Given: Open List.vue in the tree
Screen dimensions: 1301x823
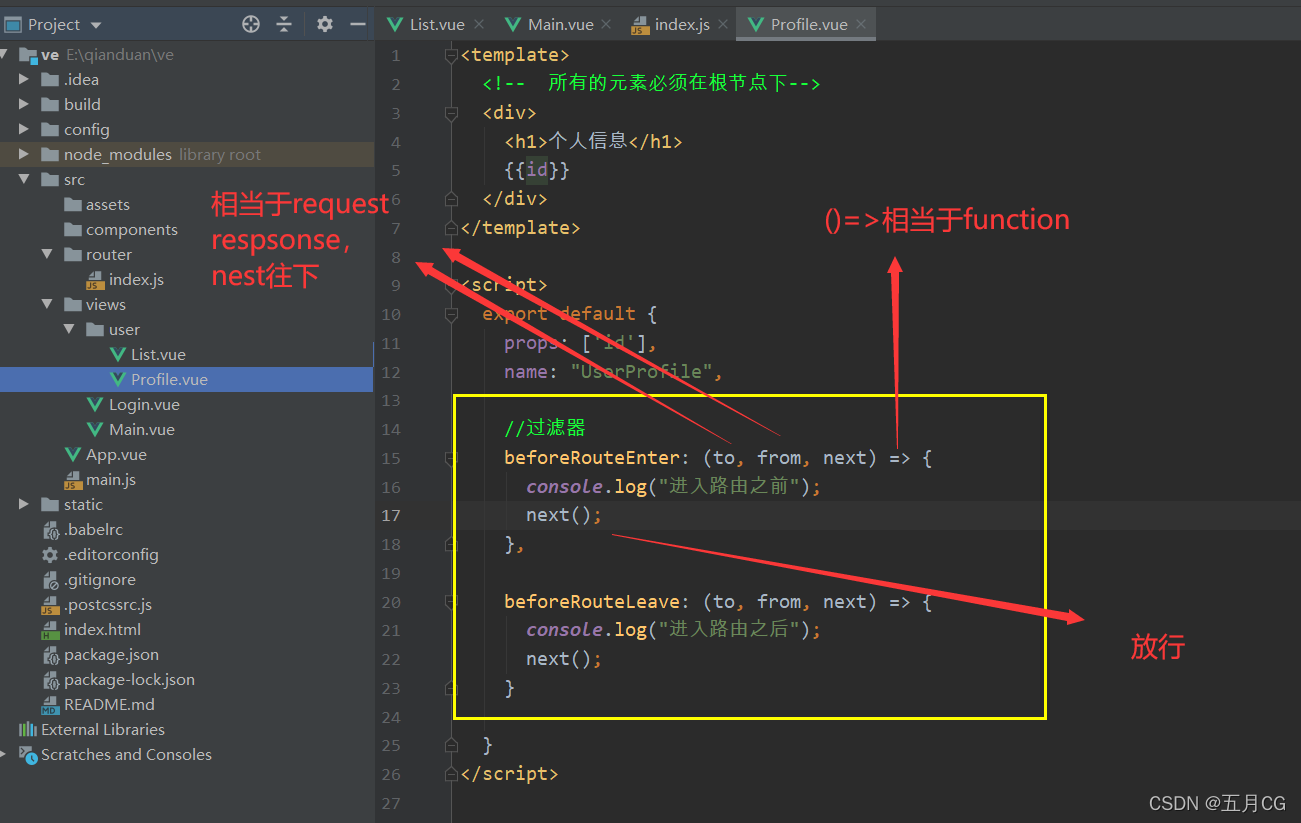Looking at the screenshot, I should tap(147, 354).
